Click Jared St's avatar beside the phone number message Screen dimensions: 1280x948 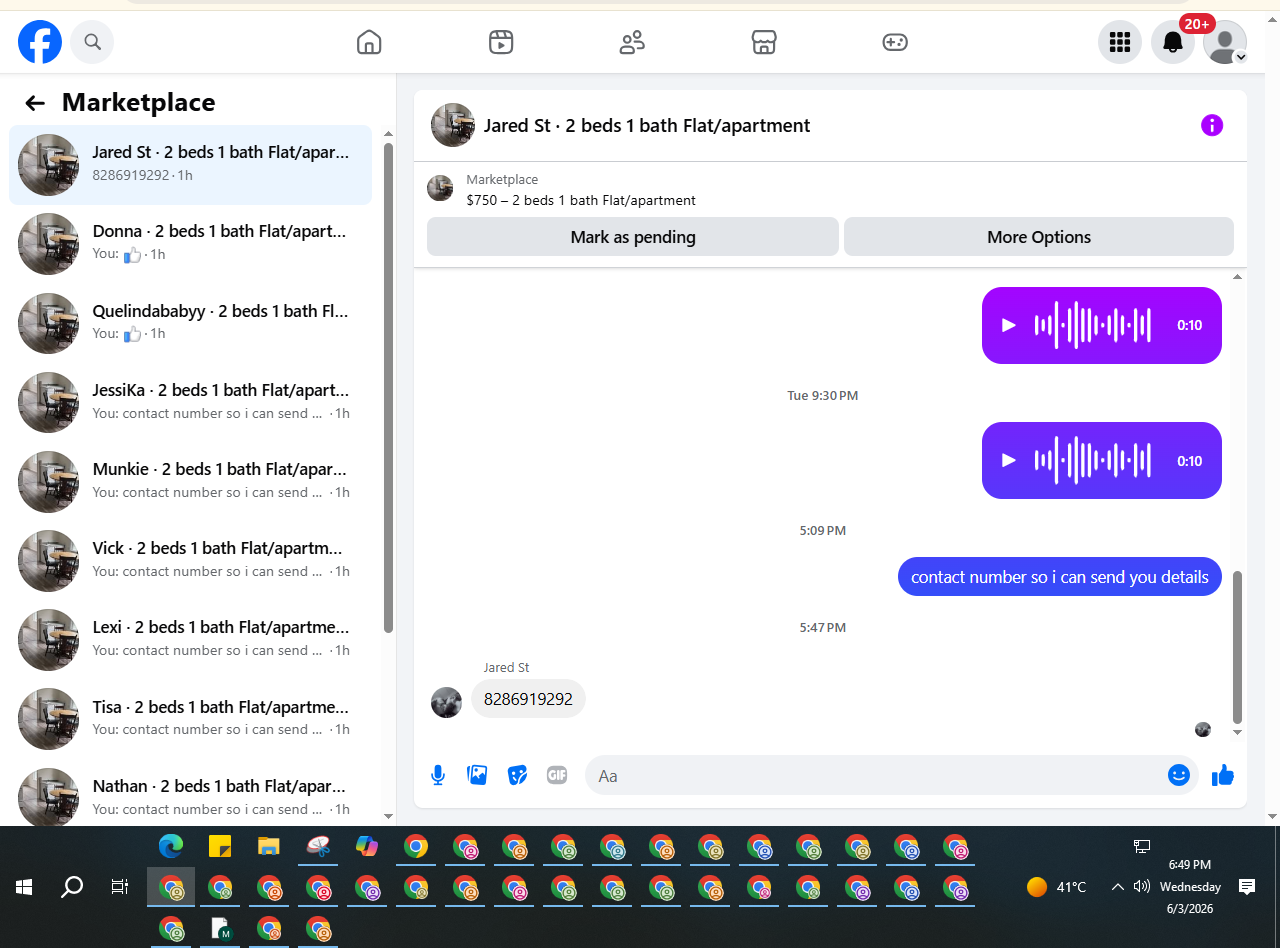[x=446, y=702]
